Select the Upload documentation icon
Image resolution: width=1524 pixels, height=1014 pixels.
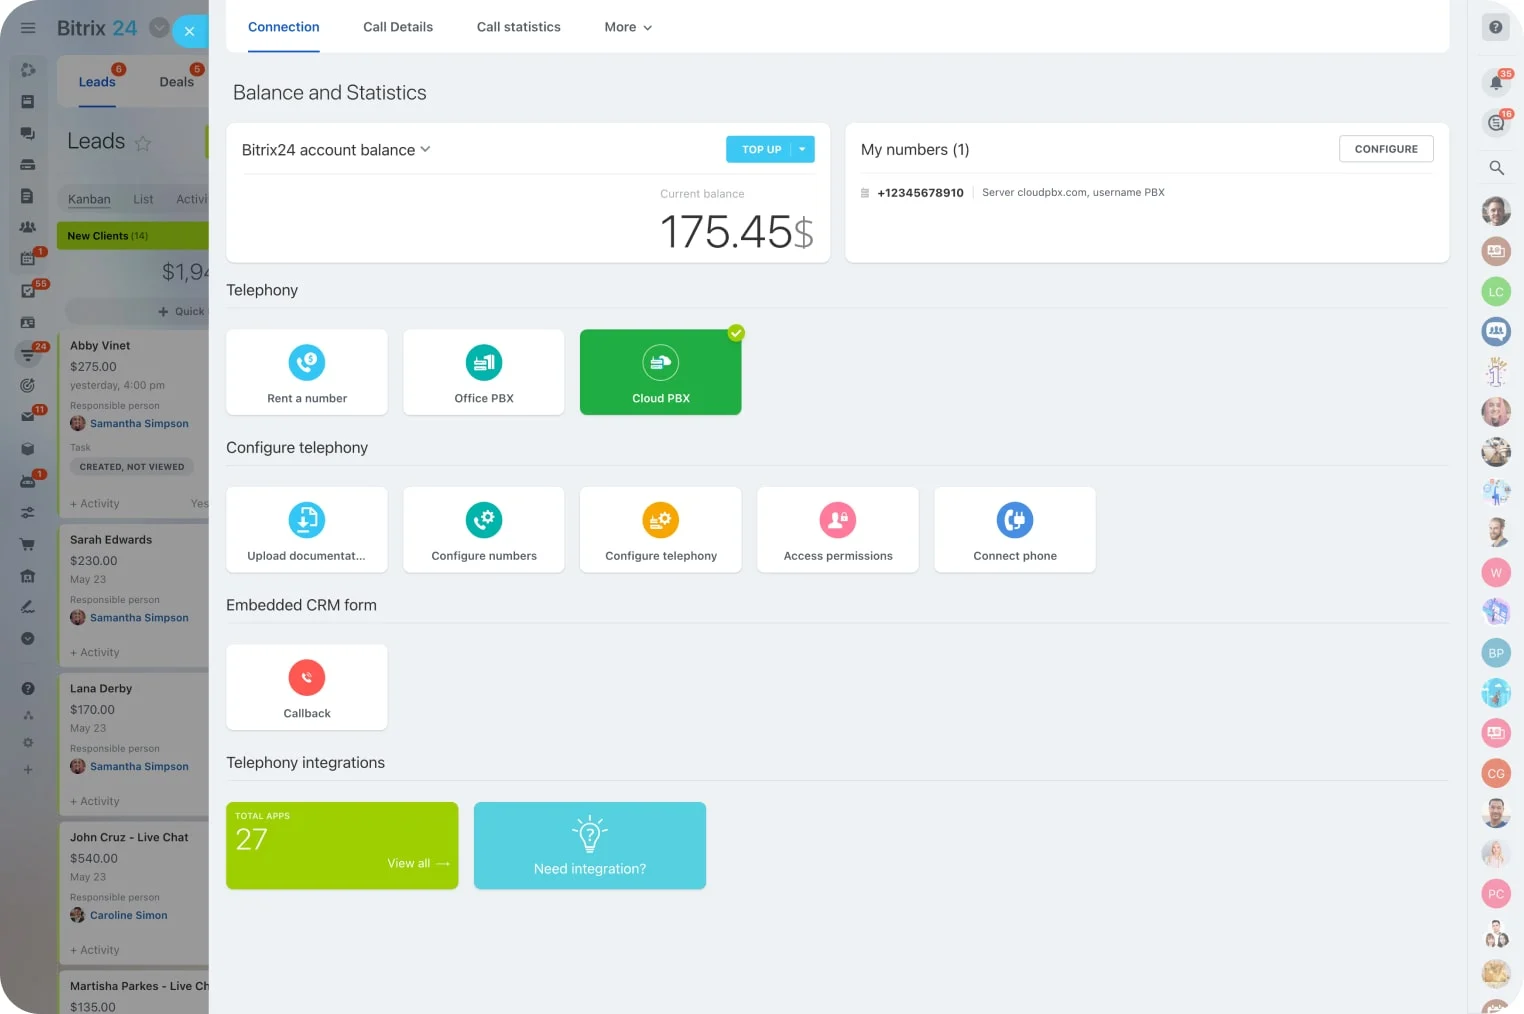coord(307,520)
